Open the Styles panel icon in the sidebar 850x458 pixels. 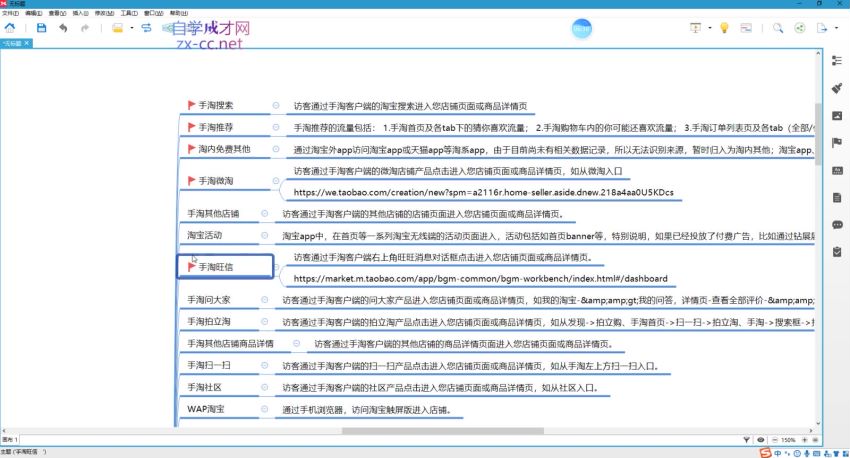pos(837,170)
